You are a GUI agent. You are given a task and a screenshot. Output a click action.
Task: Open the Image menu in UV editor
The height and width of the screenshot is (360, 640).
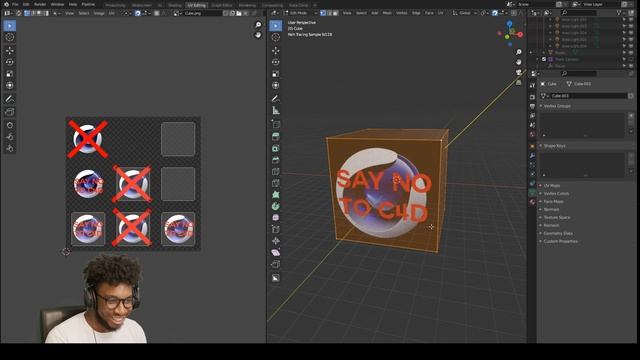pyautogui.click(x=99, y=13)
